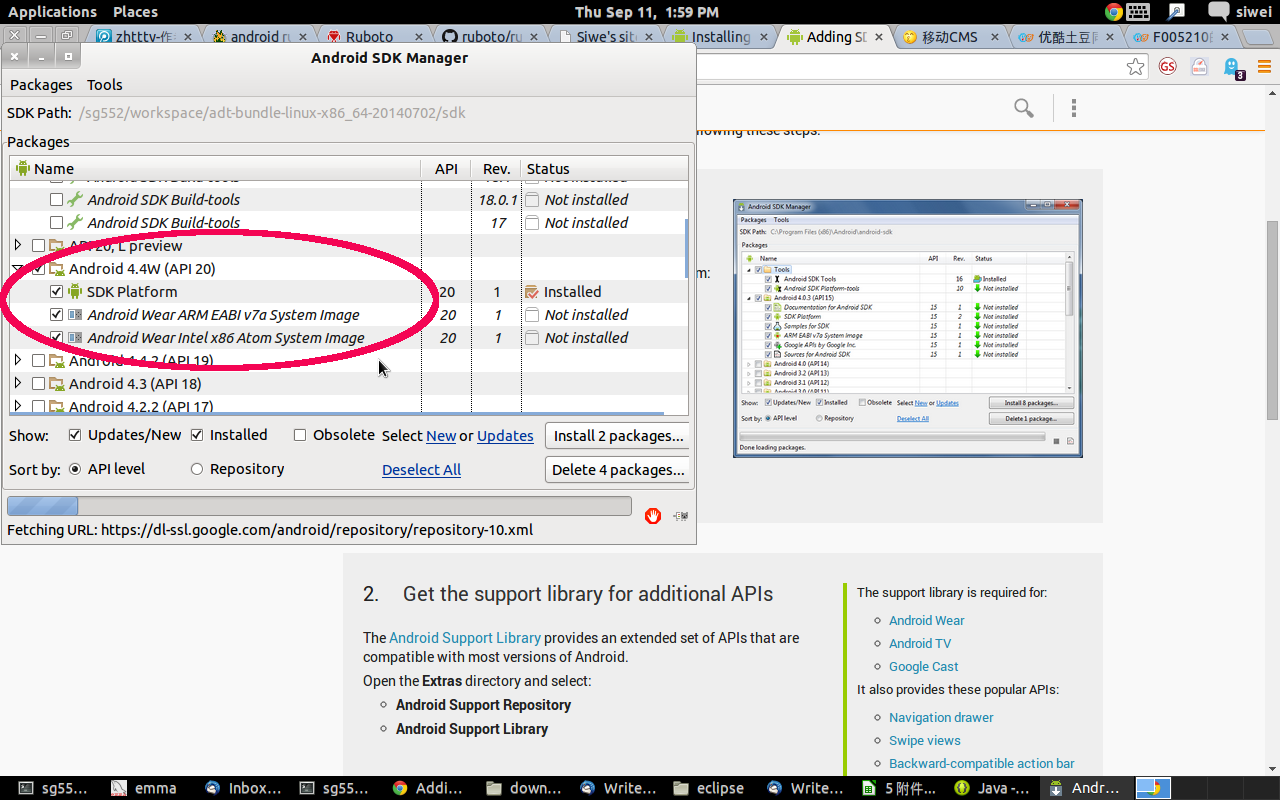1280x800 pixels.
Task: Open the Navigation drawer link
Action: point(941,717)
